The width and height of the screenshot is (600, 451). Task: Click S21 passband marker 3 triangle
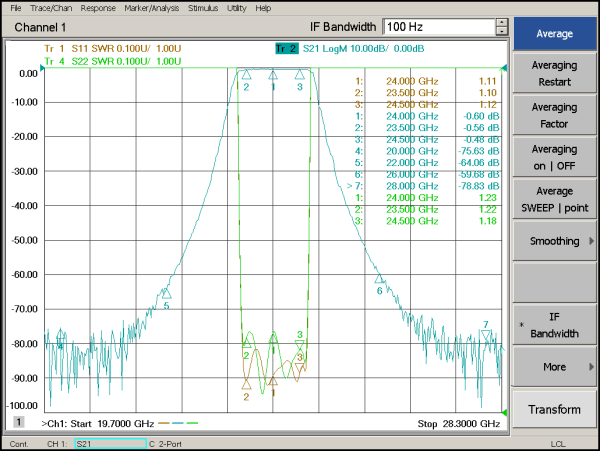coord(300,74)
